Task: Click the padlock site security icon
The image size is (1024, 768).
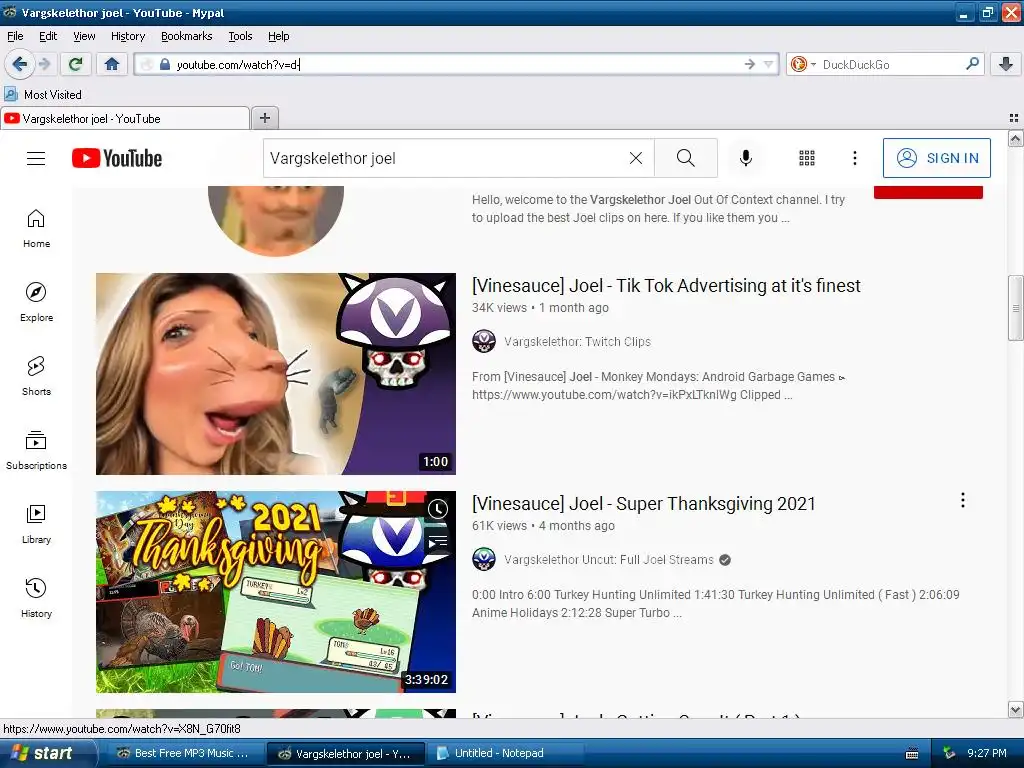Action: point(165,64)
